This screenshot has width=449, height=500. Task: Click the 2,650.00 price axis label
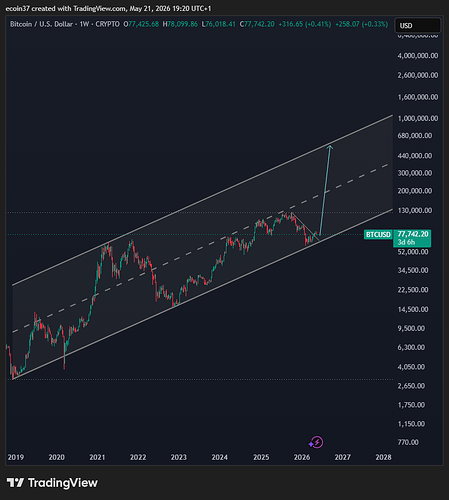(411, 386)
